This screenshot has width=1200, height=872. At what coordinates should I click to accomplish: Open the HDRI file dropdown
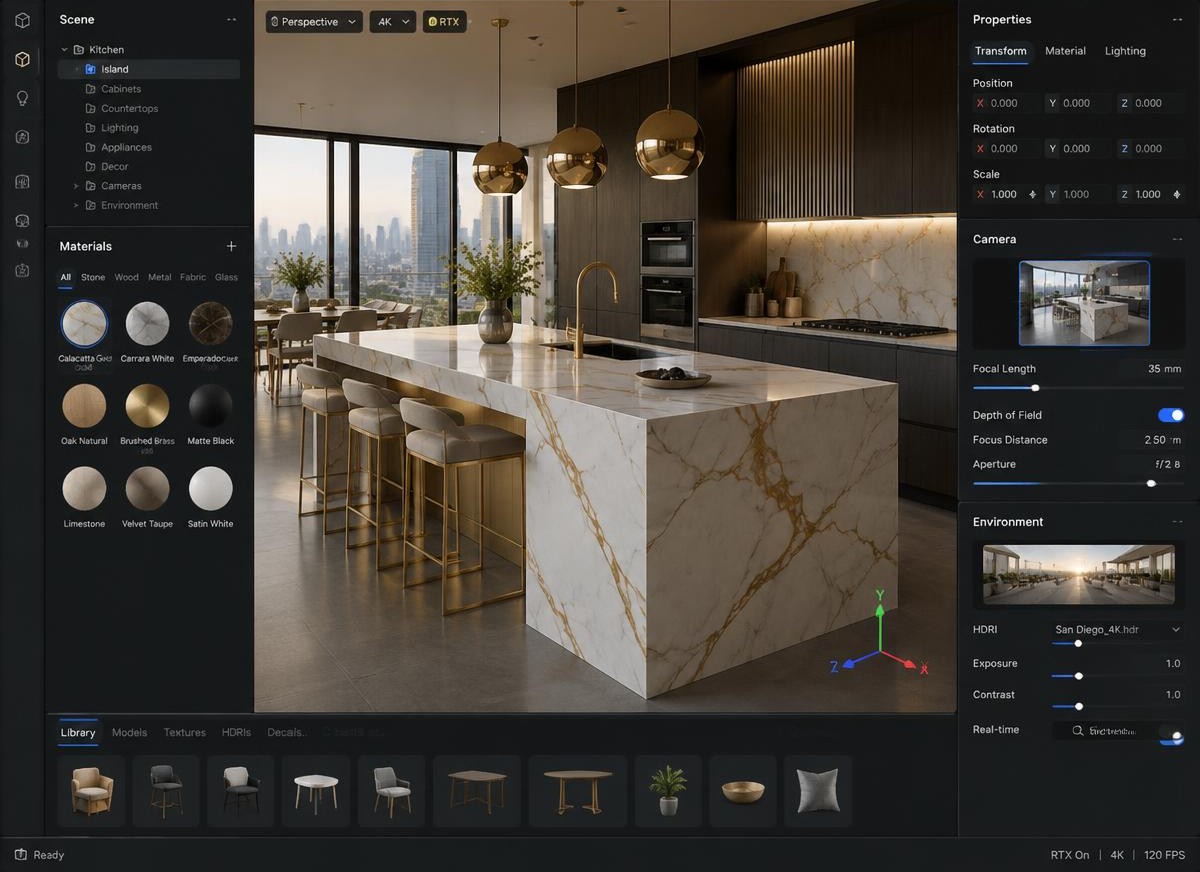[x=1118, y=630]
